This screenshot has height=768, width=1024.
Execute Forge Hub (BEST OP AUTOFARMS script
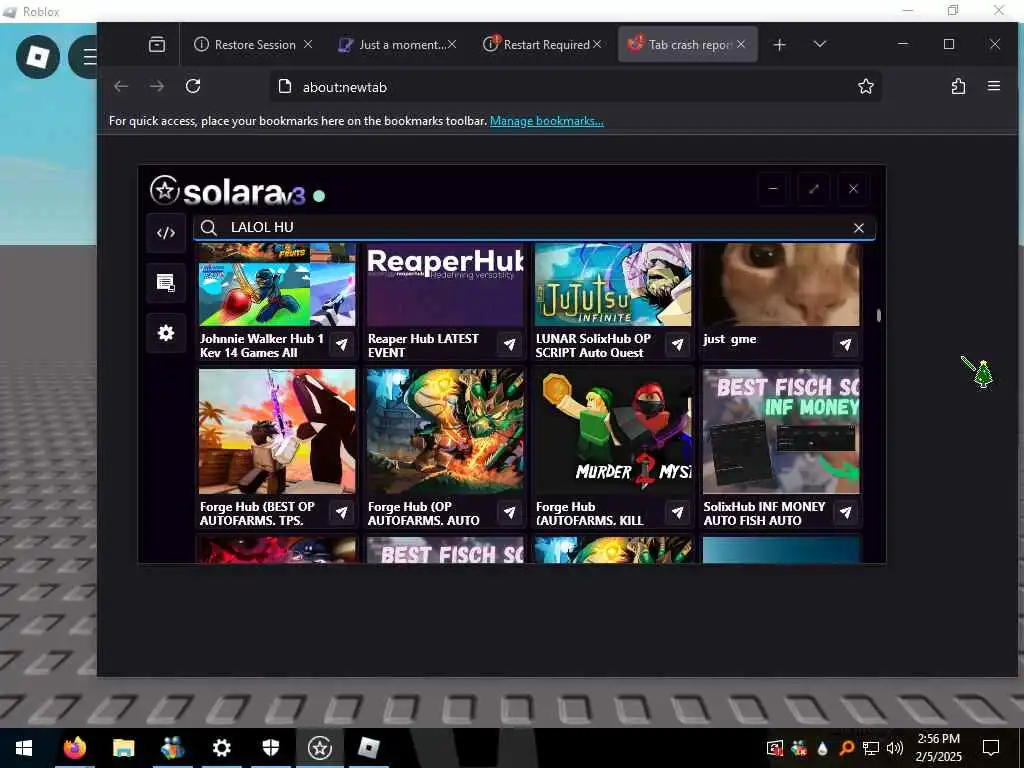point(342,512)
